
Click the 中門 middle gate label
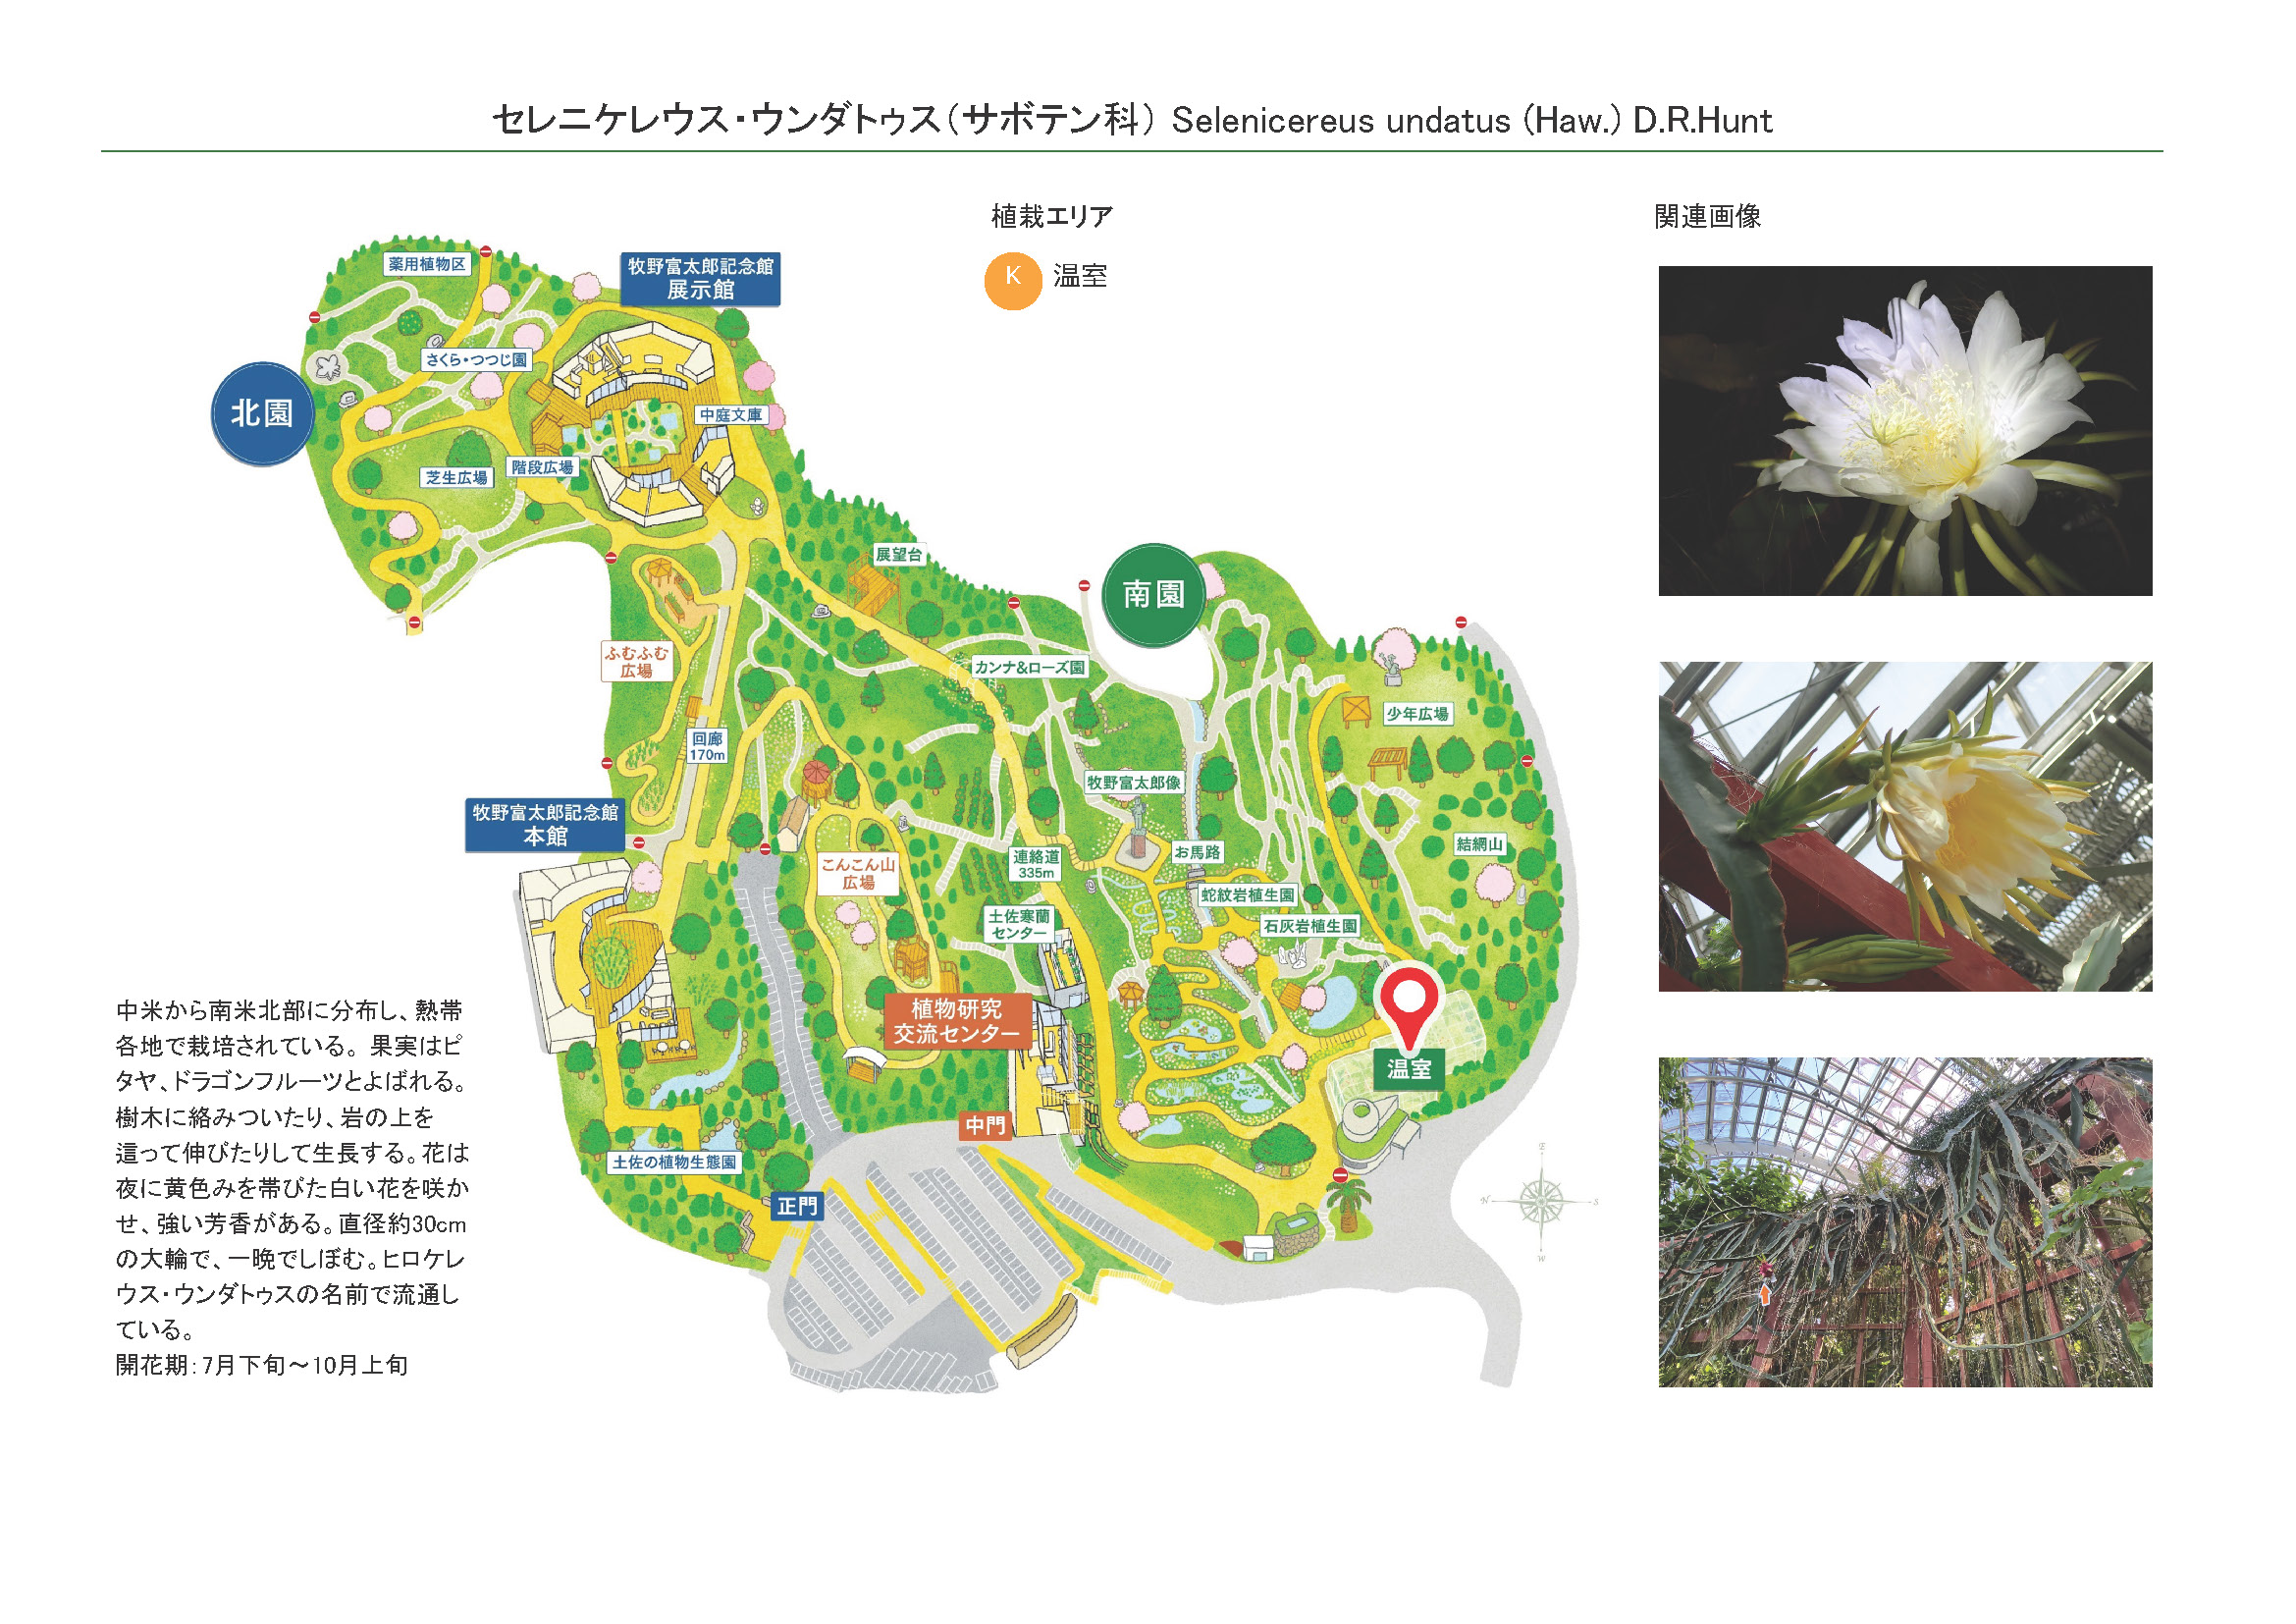(x=984, y=1125)
